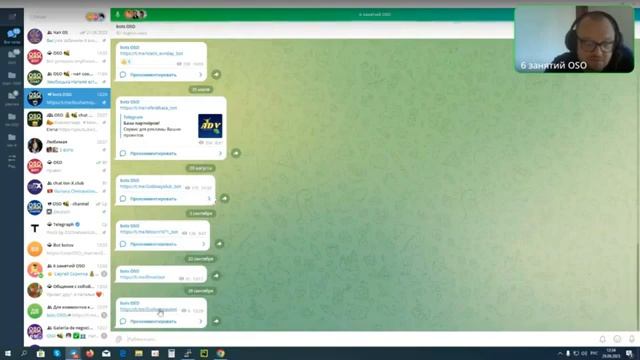Click the participants' avatars in the voice chat bar

[x=135, y=15]
